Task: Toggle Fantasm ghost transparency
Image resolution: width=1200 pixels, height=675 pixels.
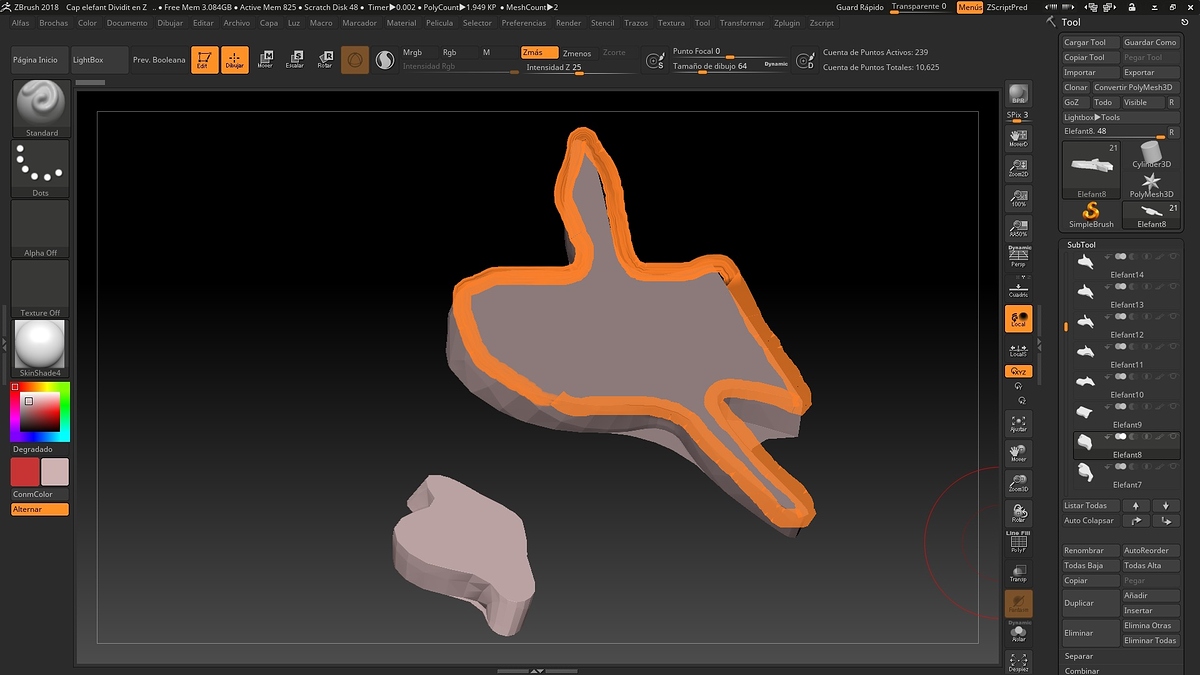Action: click(x=1018, y=603)
